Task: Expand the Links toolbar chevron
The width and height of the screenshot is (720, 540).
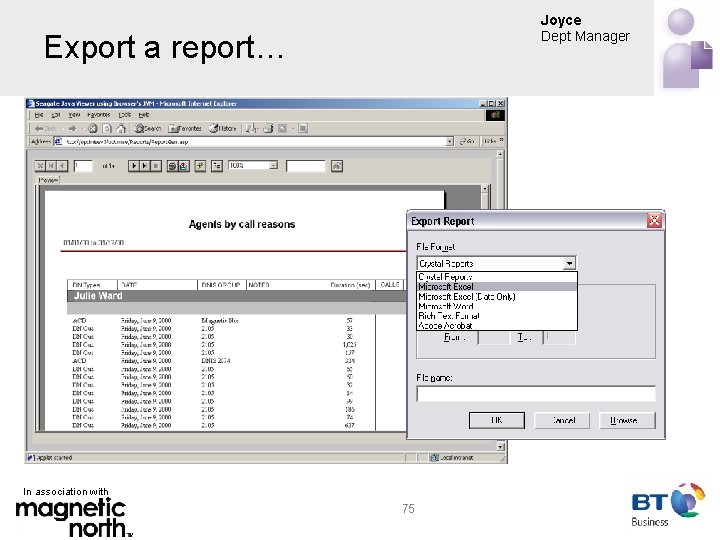Action: 501,140
